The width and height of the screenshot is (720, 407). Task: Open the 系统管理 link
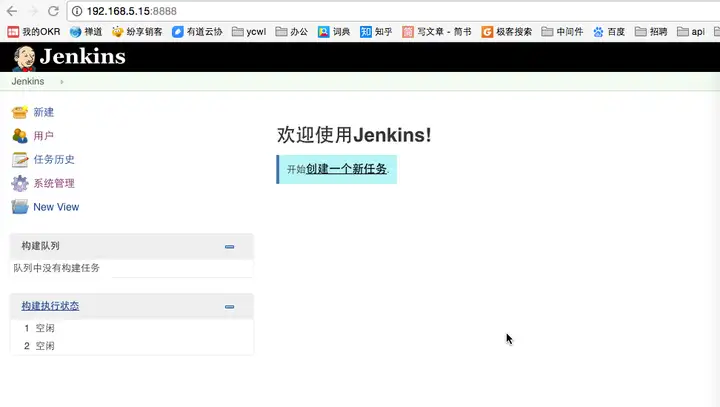pyautogui.click(x=54, y=183)
